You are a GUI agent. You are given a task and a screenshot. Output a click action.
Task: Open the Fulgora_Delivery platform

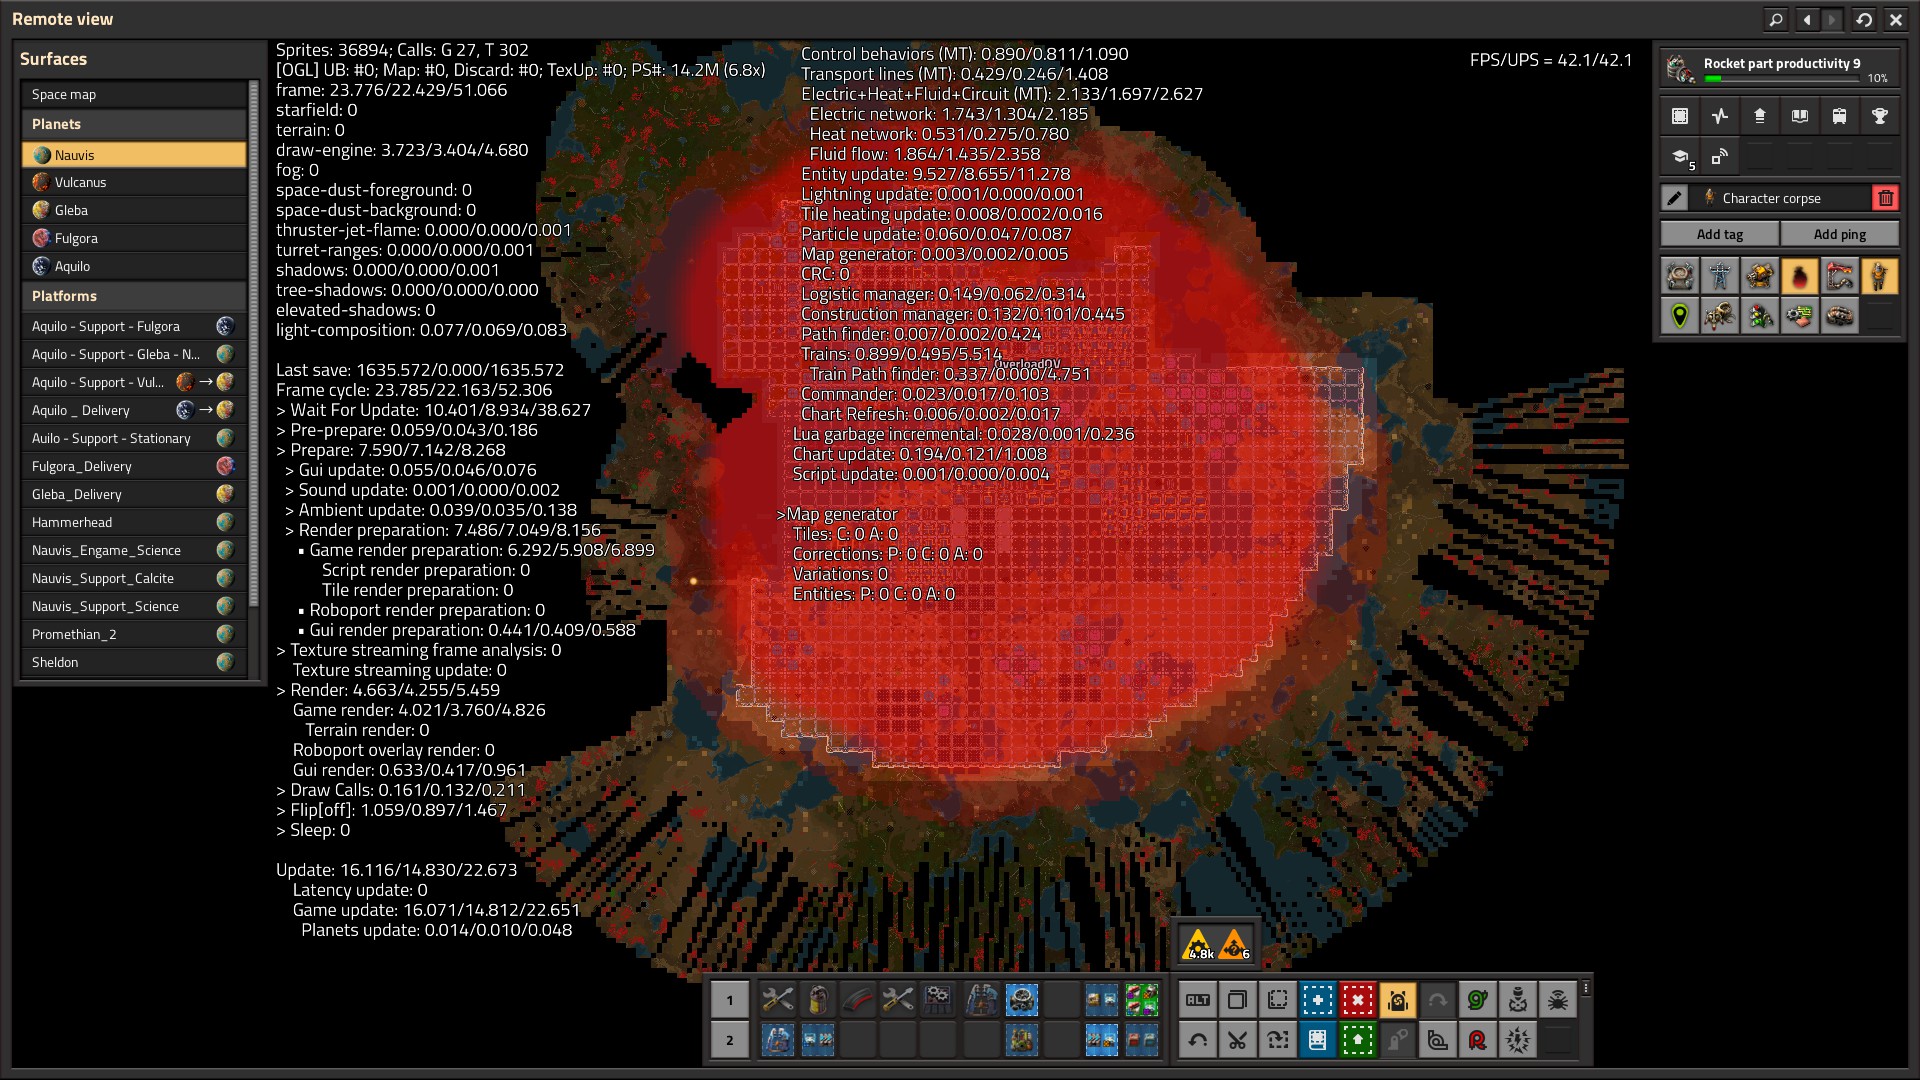[x=134, y=466]
